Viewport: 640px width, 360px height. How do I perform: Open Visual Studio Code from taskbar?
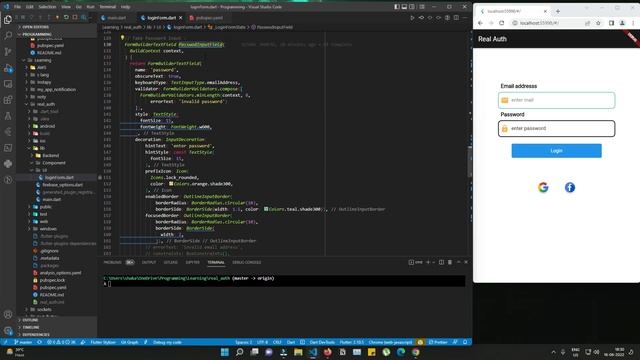click(313, 352)
